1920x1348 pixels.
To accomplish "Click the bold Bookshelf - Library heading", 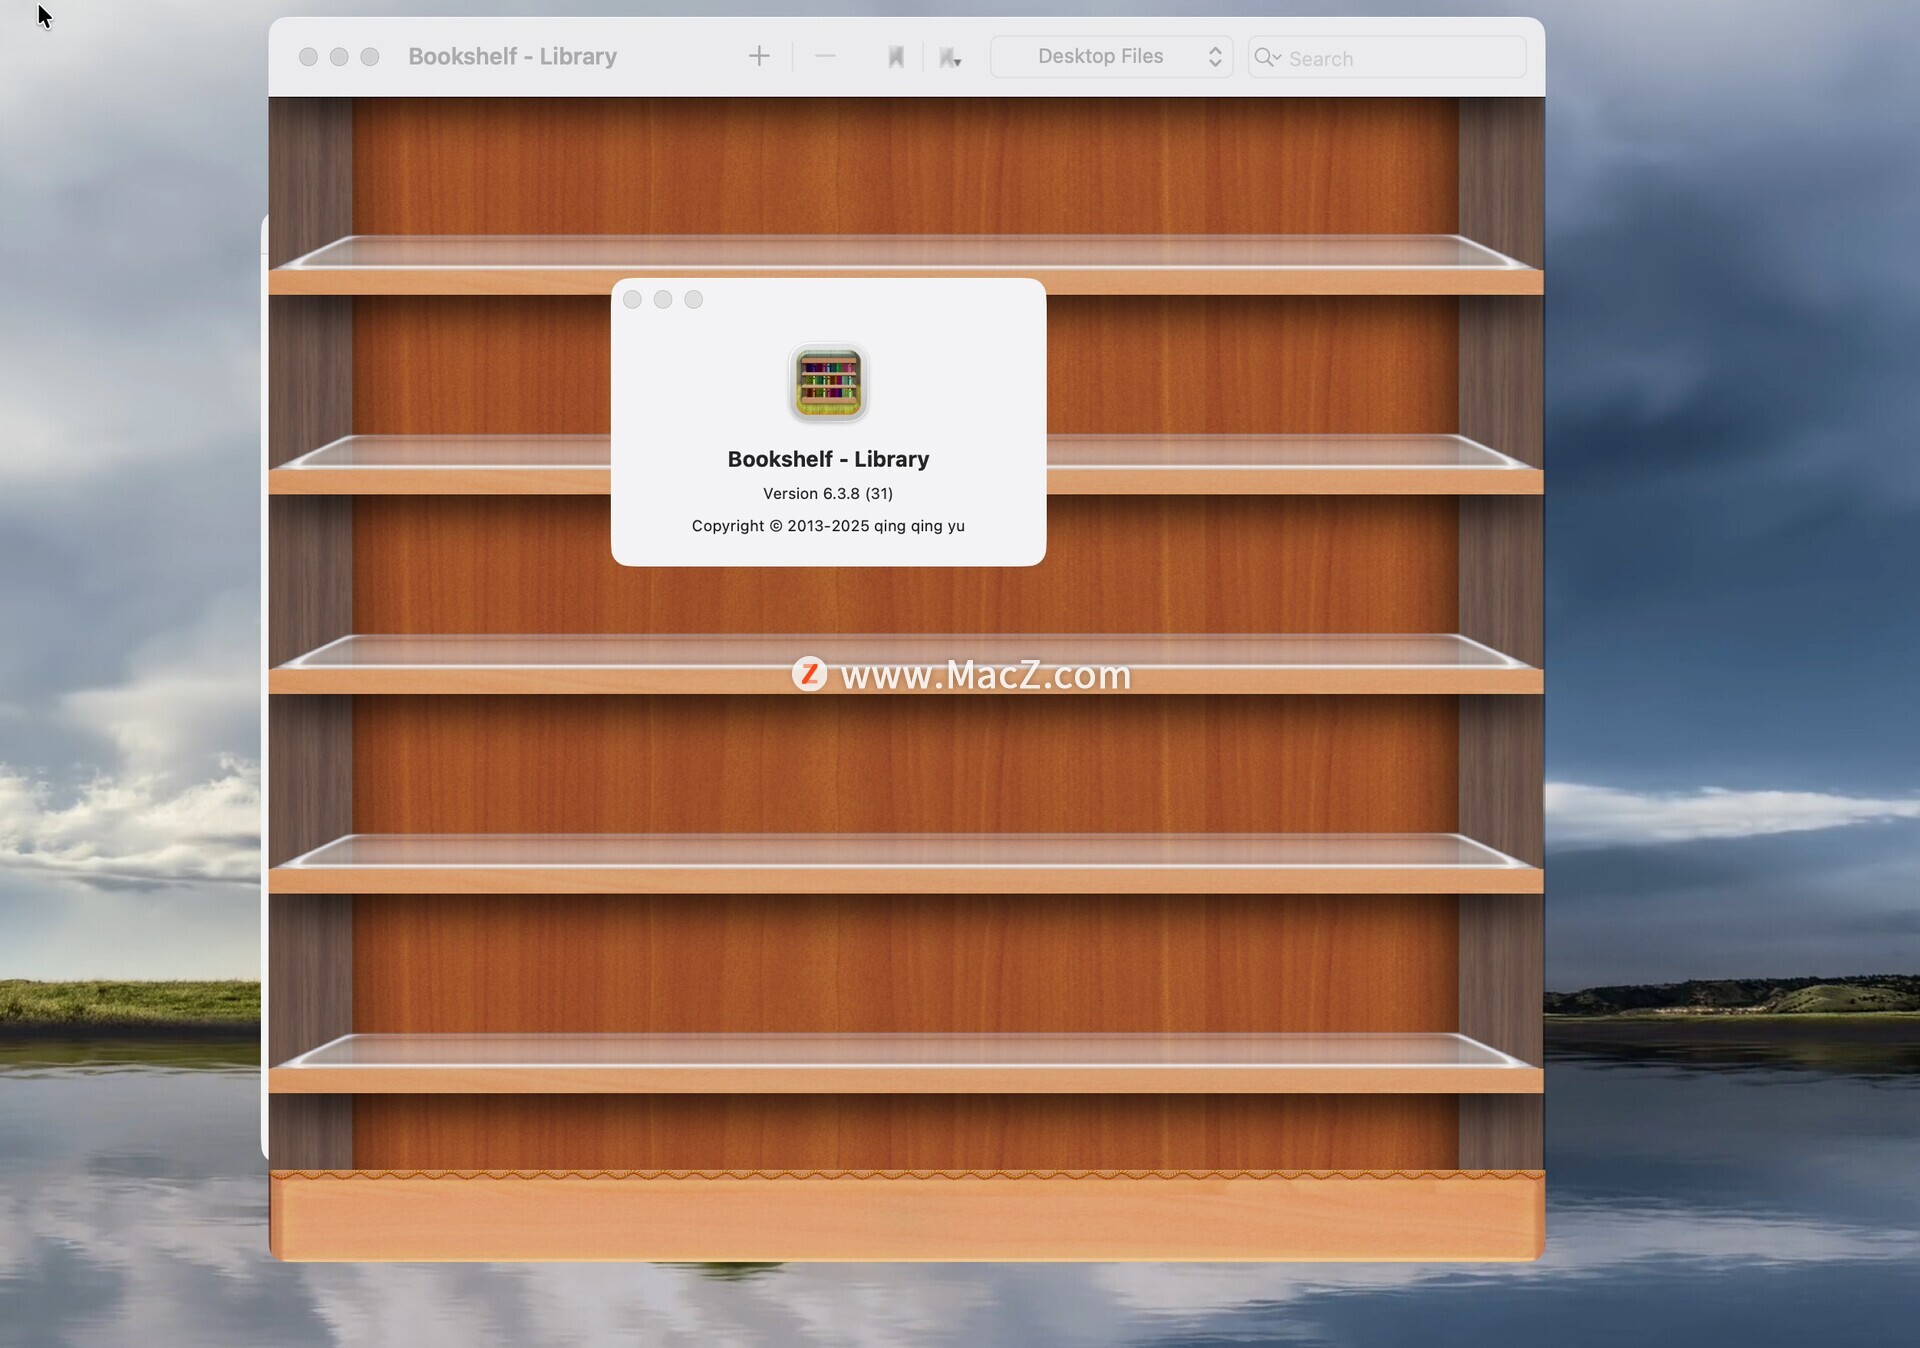I will (827, 459).
